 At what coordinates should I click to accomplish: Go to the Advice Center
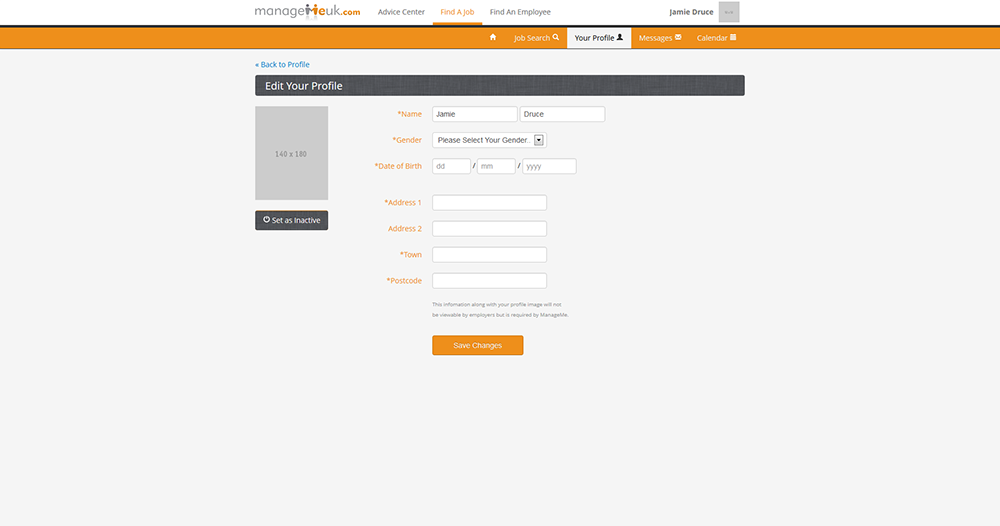click(x=401, y=12)
